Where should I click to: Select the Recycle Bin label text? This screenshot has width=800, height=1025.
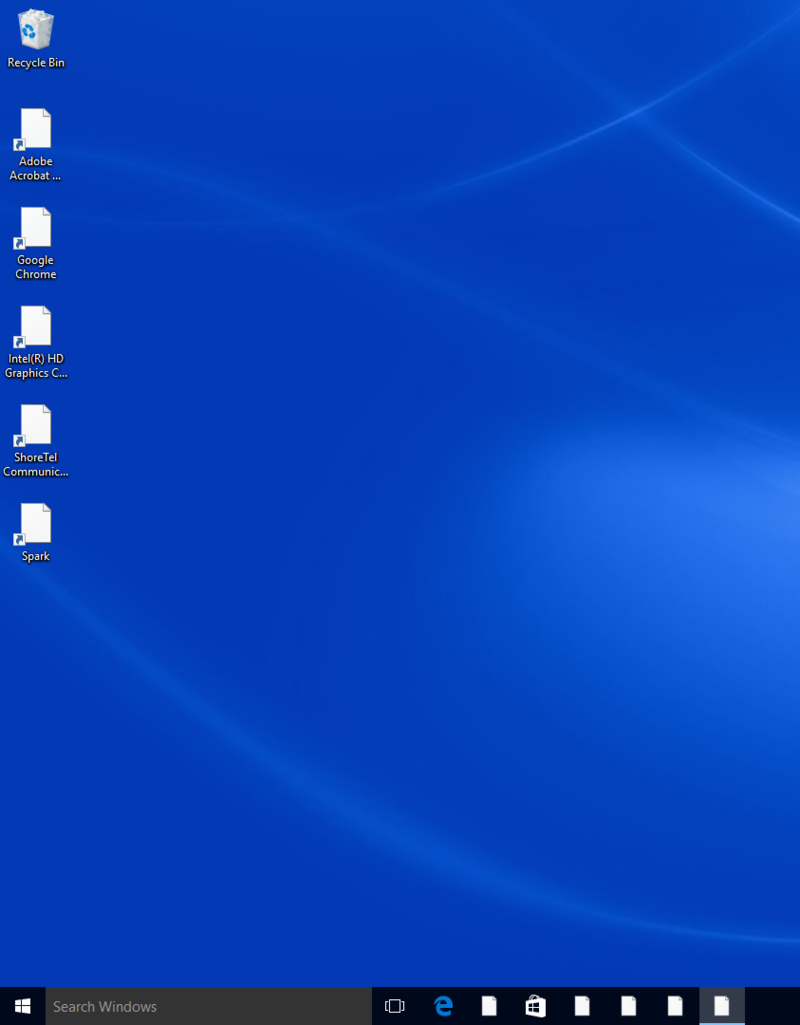(35, 62)
